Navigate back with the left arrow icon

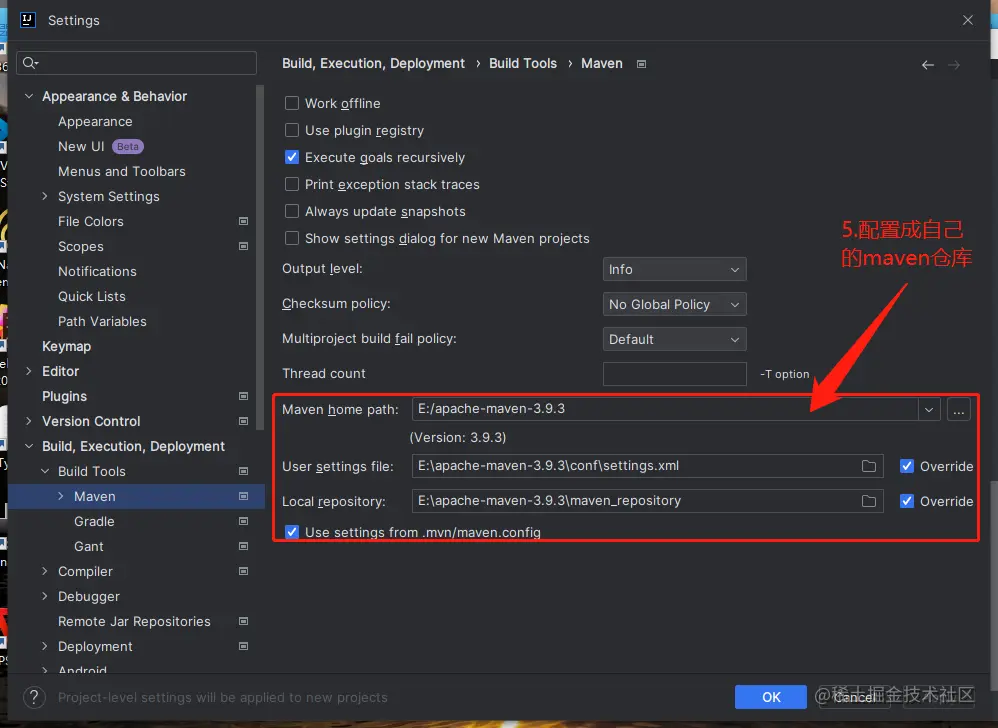point(927,65)
